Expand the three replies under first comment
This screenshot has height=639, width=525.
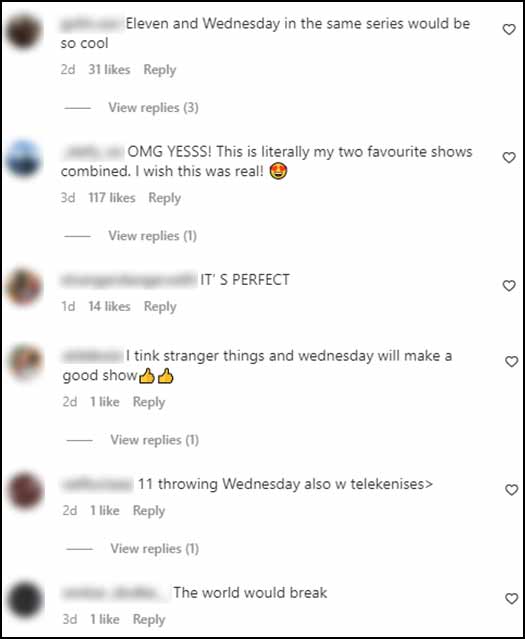coord(153,108)
